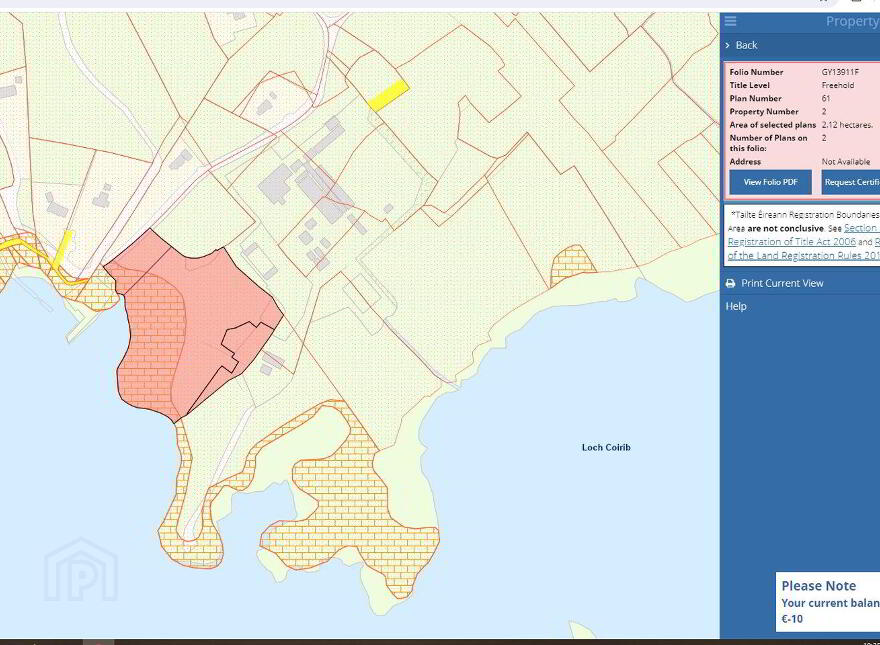This screenshot has width=880, height=645.
Task: Click the Property Number label
Action: [764, 112]
